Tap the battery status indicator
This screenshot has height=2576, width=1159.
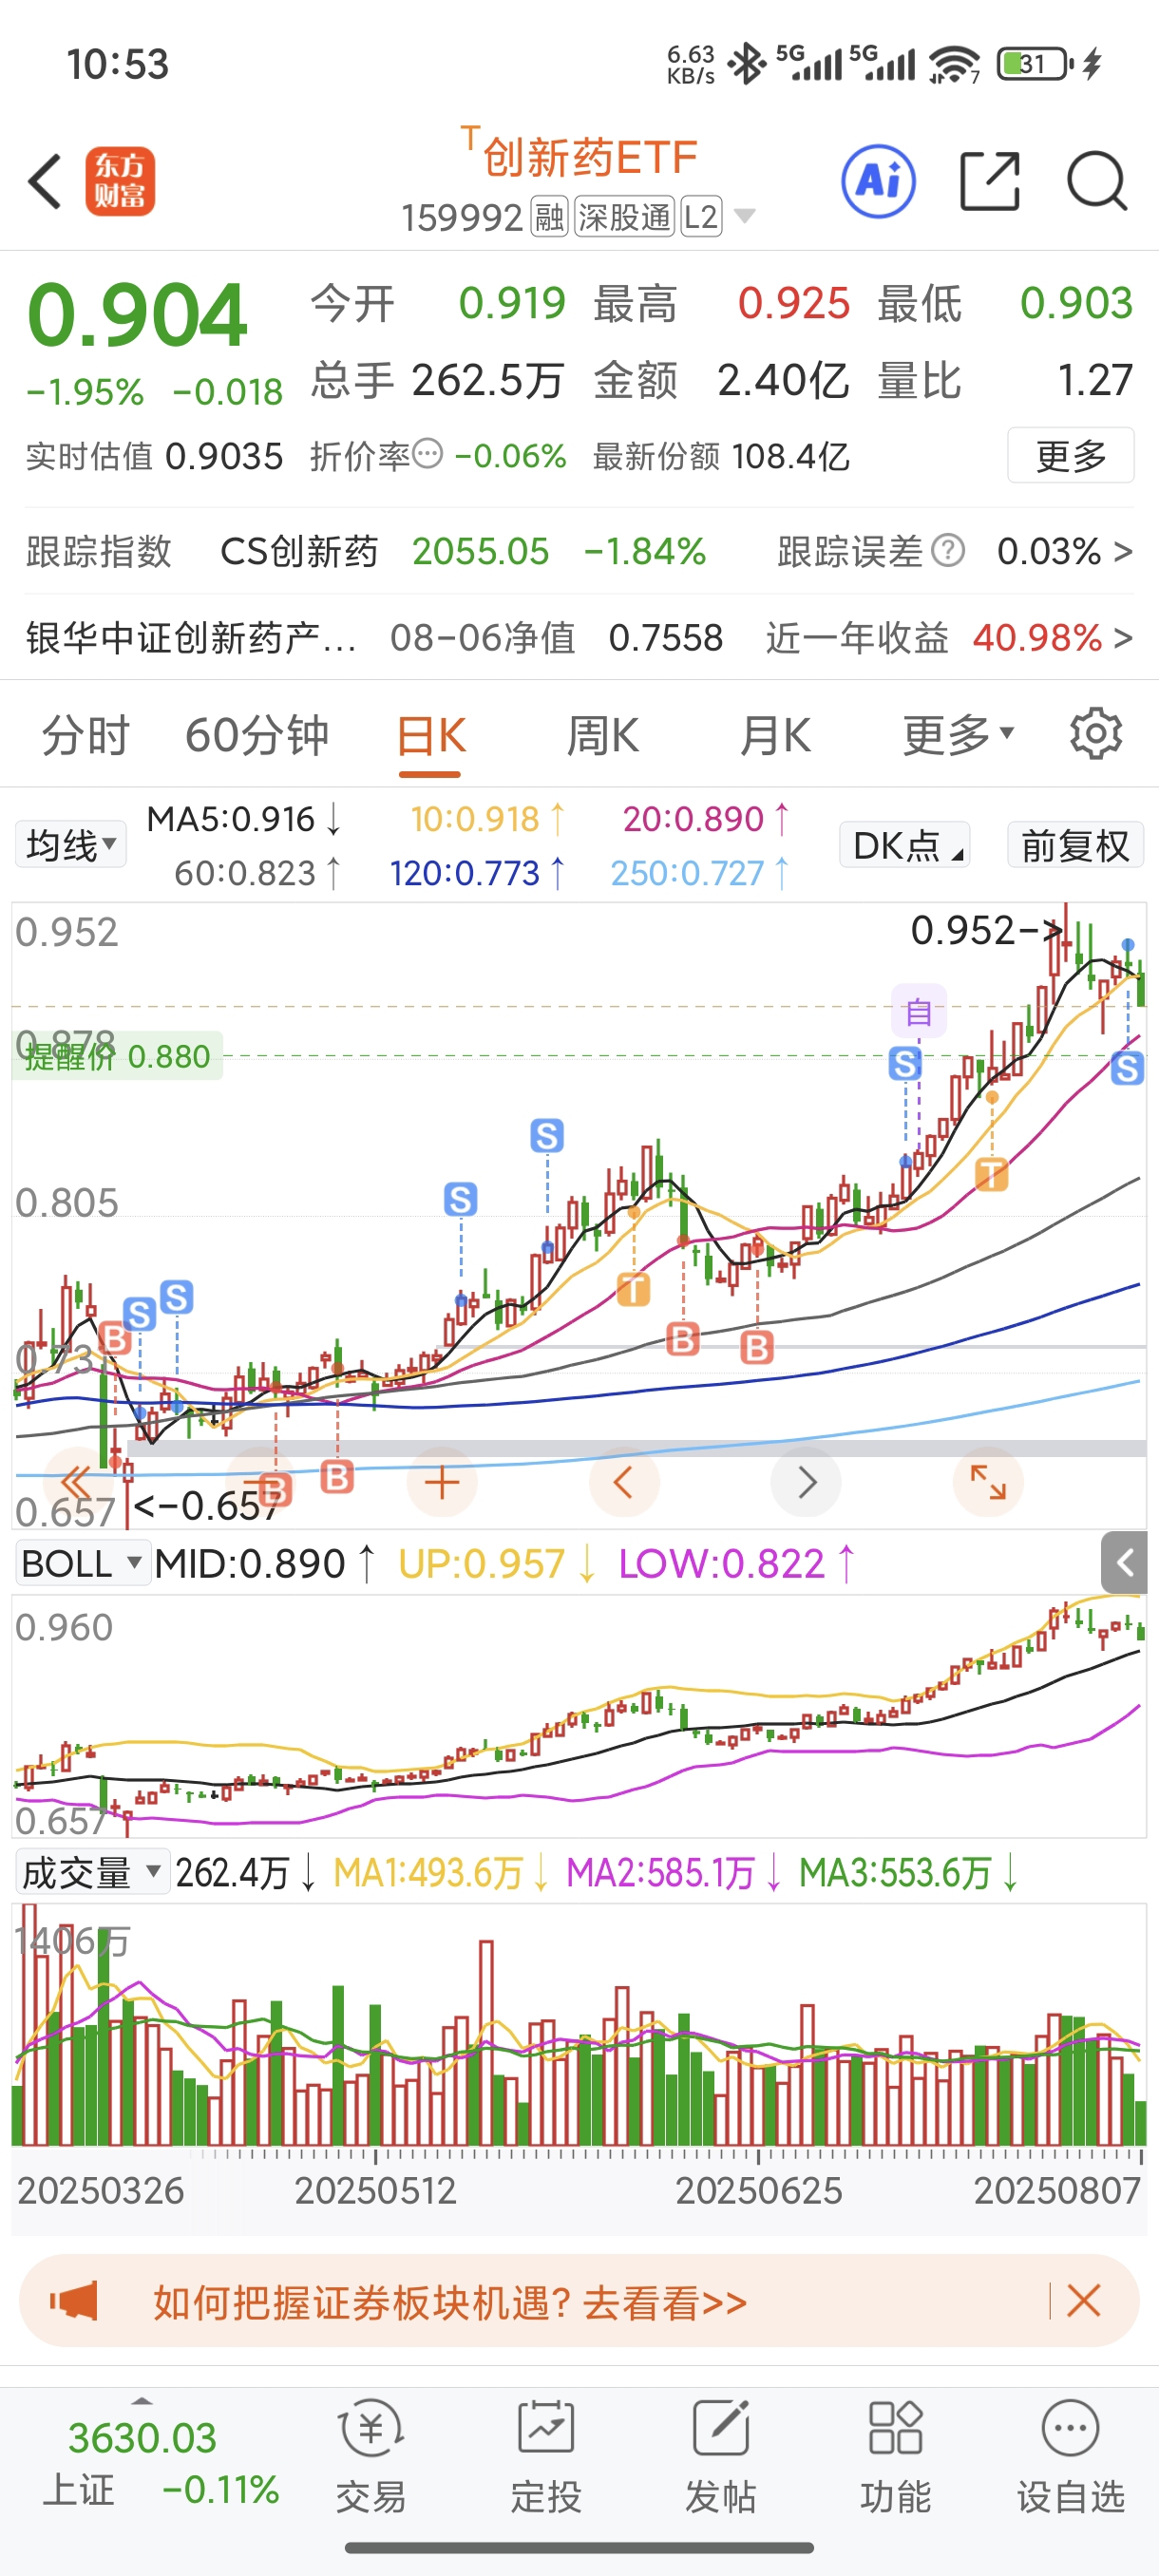click(x=1035, y=64)
